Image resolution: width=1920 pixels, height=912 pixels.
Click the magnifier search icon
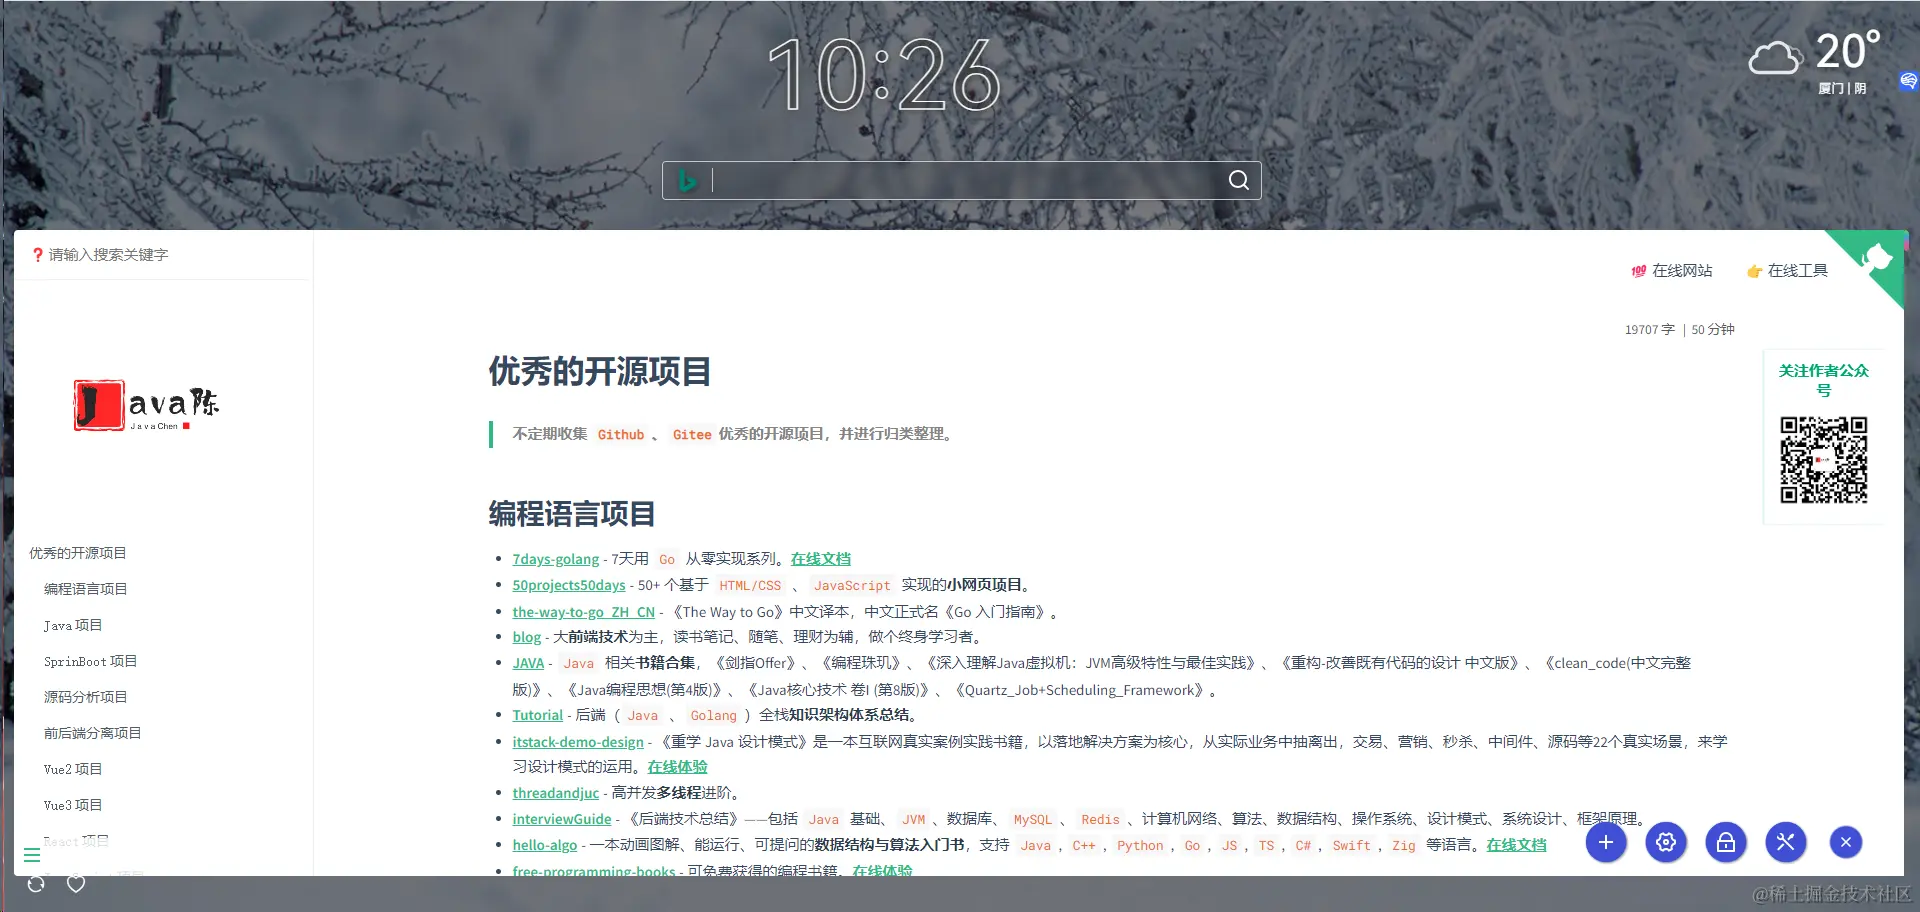(1238, 180)
